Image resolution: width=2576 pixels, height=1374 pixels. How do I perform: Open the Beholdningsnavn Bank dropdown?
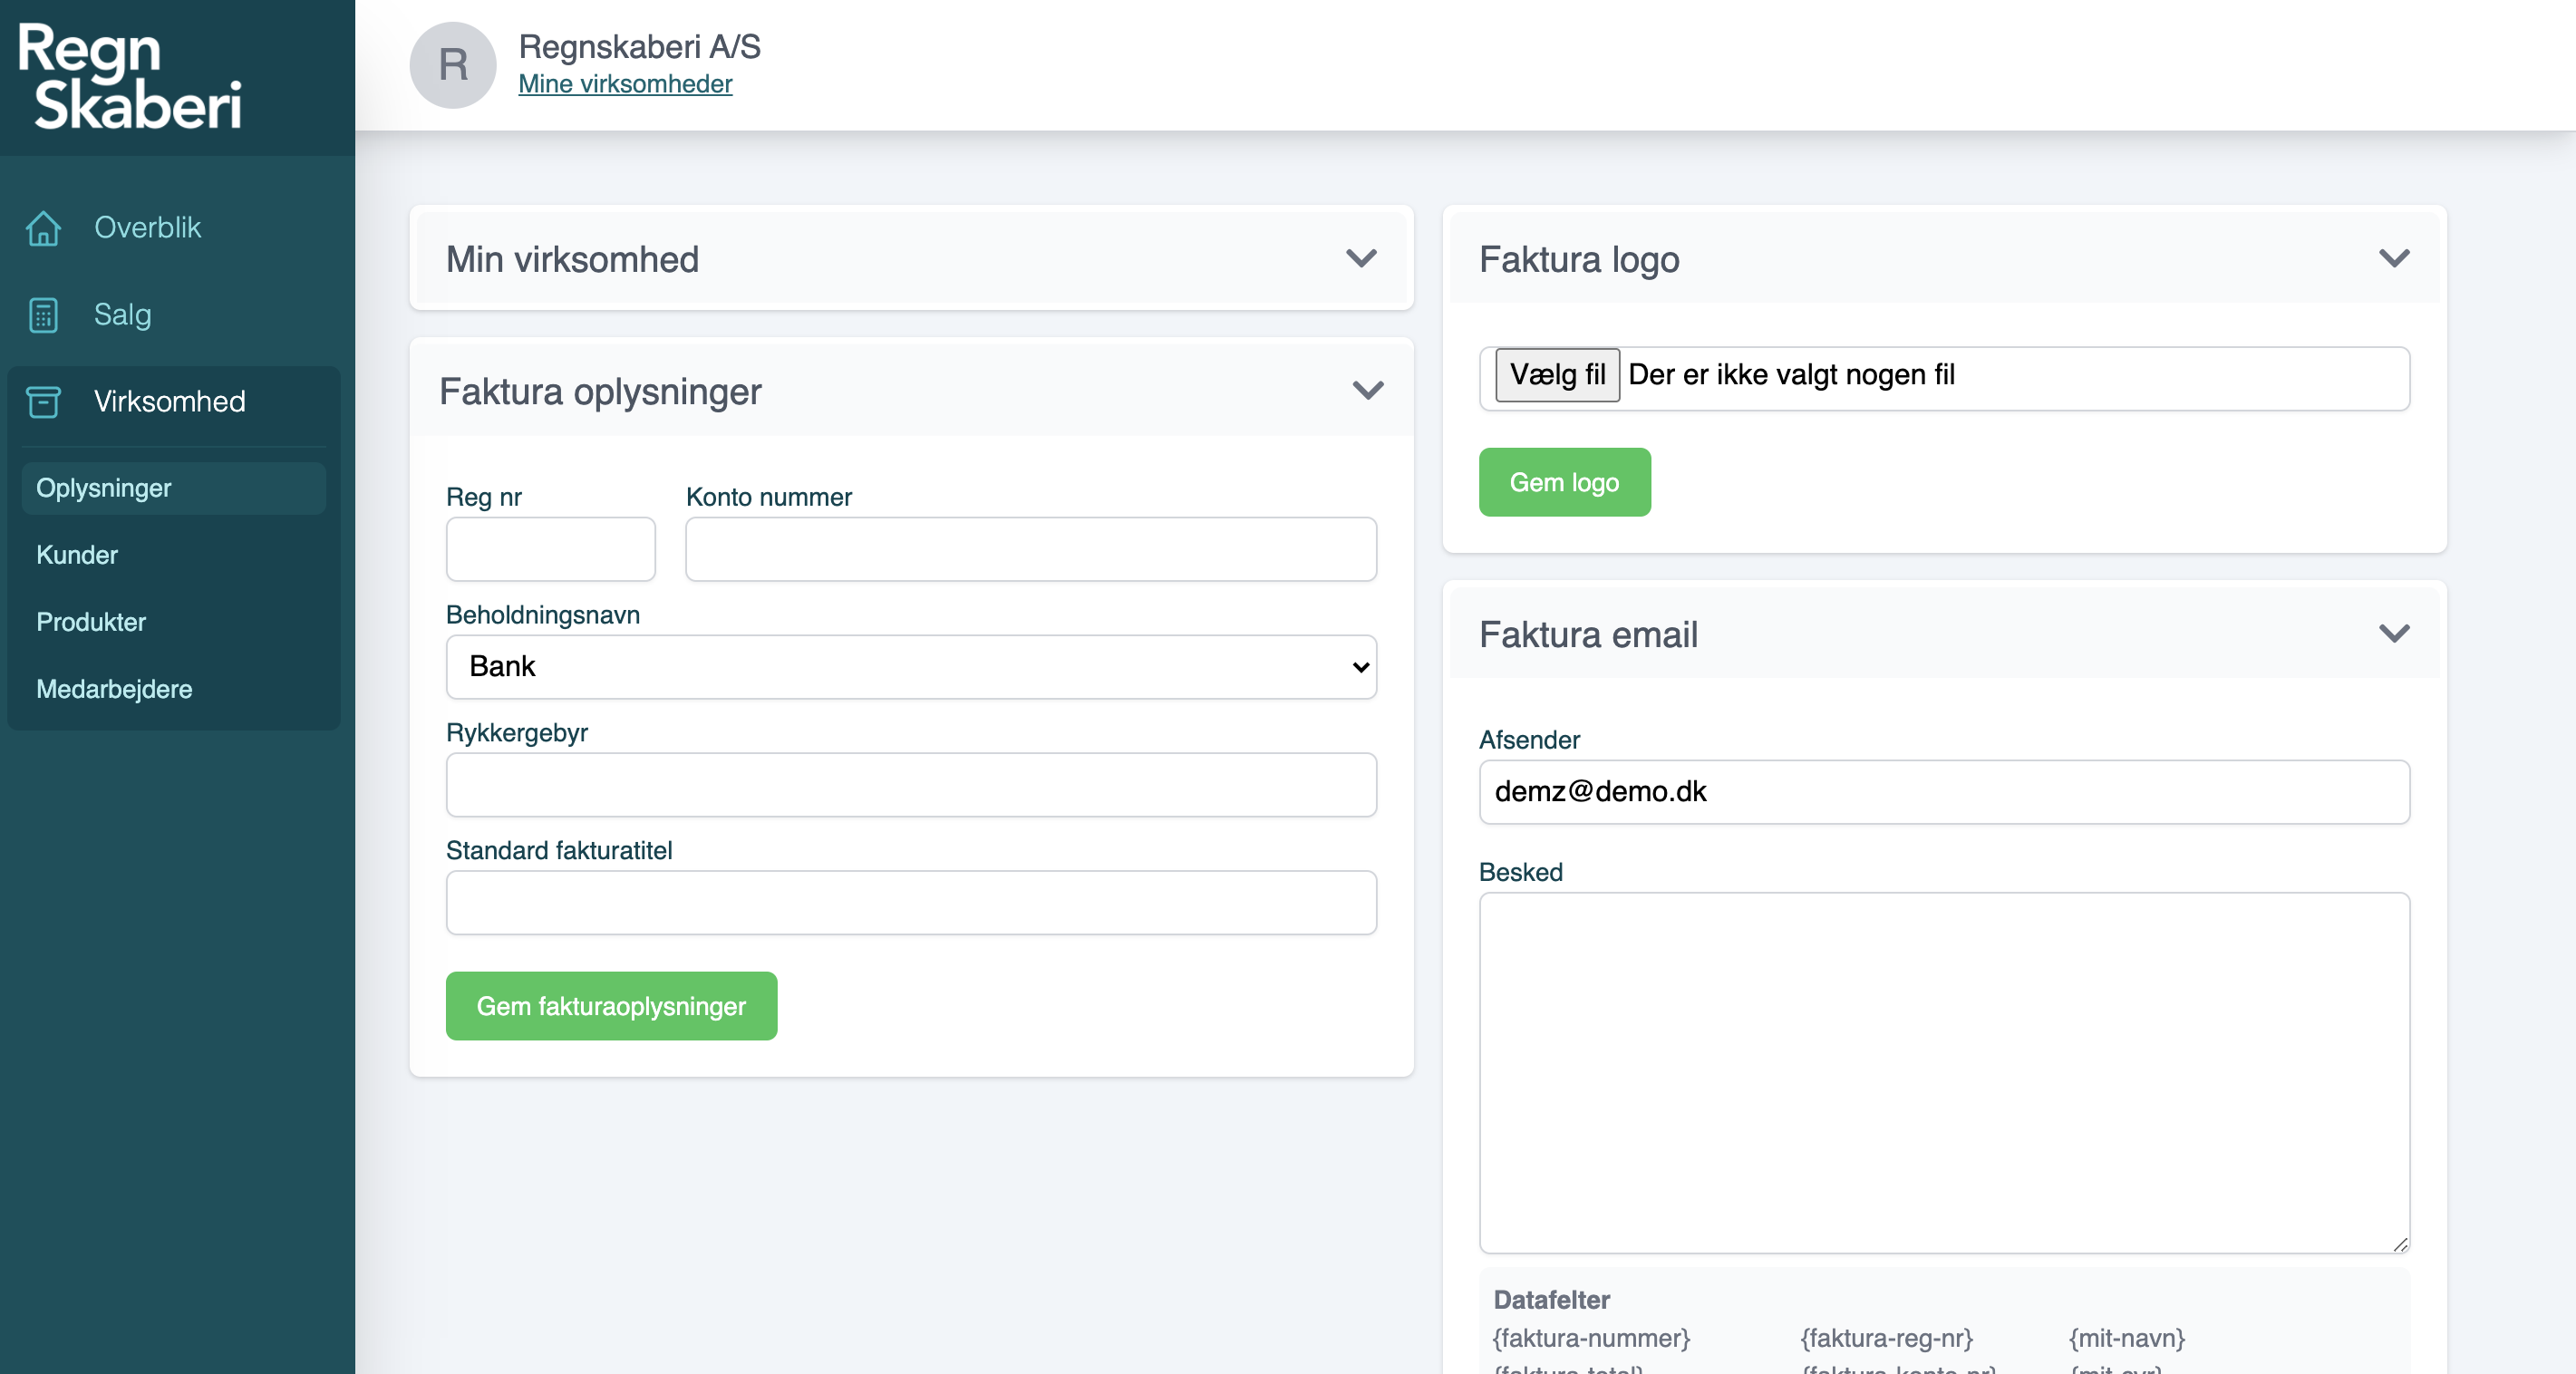(910, 667)
